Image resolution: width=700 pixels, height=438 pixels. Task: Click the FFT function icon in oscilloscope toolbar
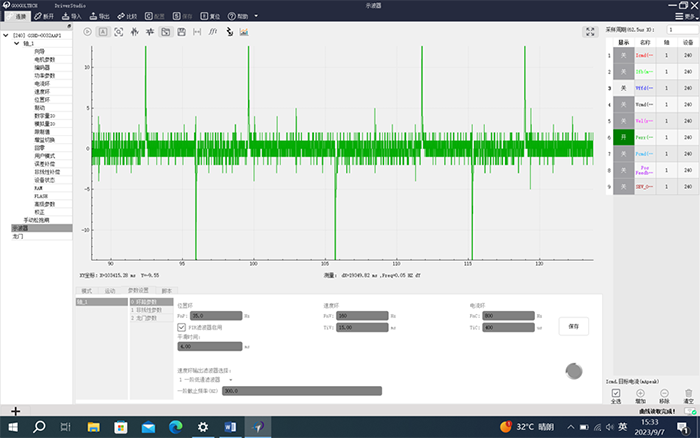click(x=212, y=32)
